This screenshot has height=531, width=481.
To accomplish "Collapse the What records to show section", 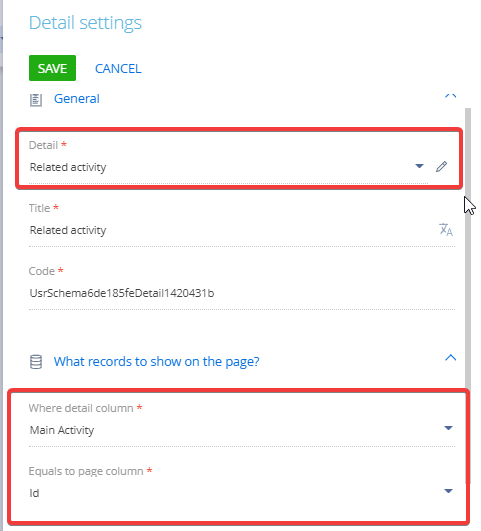I will point(451,358).
